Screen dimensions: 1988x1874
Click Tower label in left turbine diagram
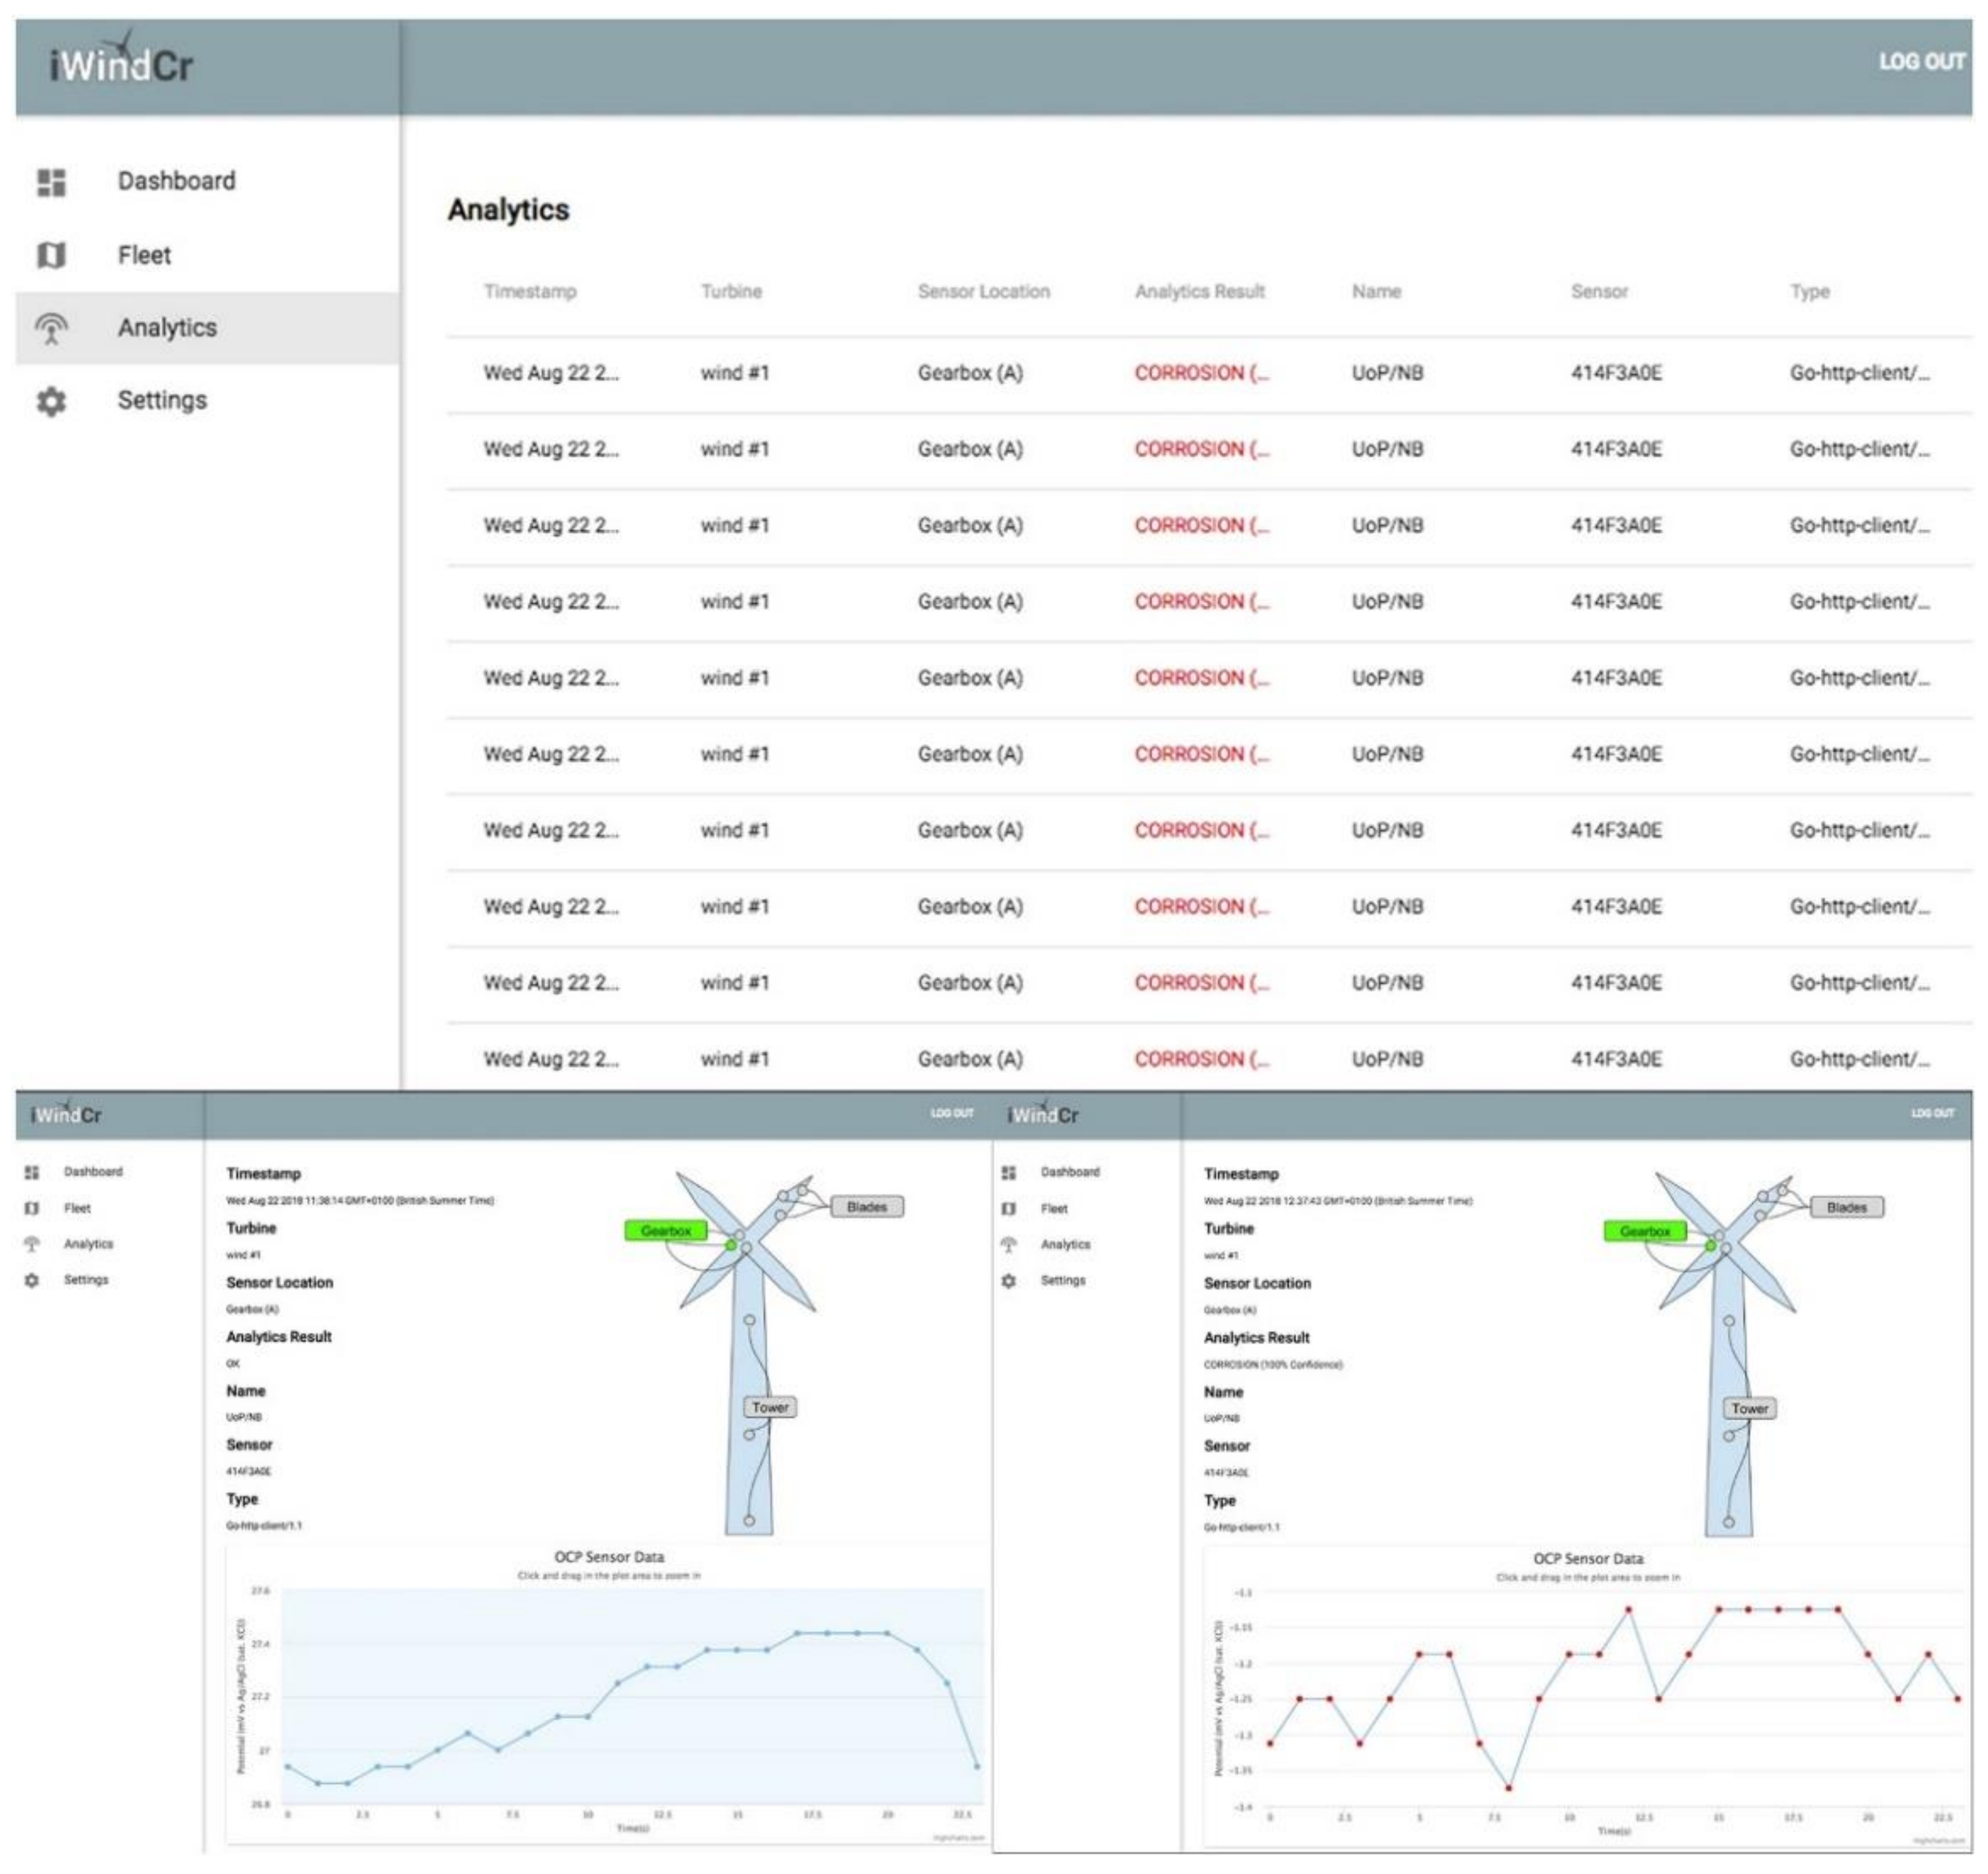770,1408
